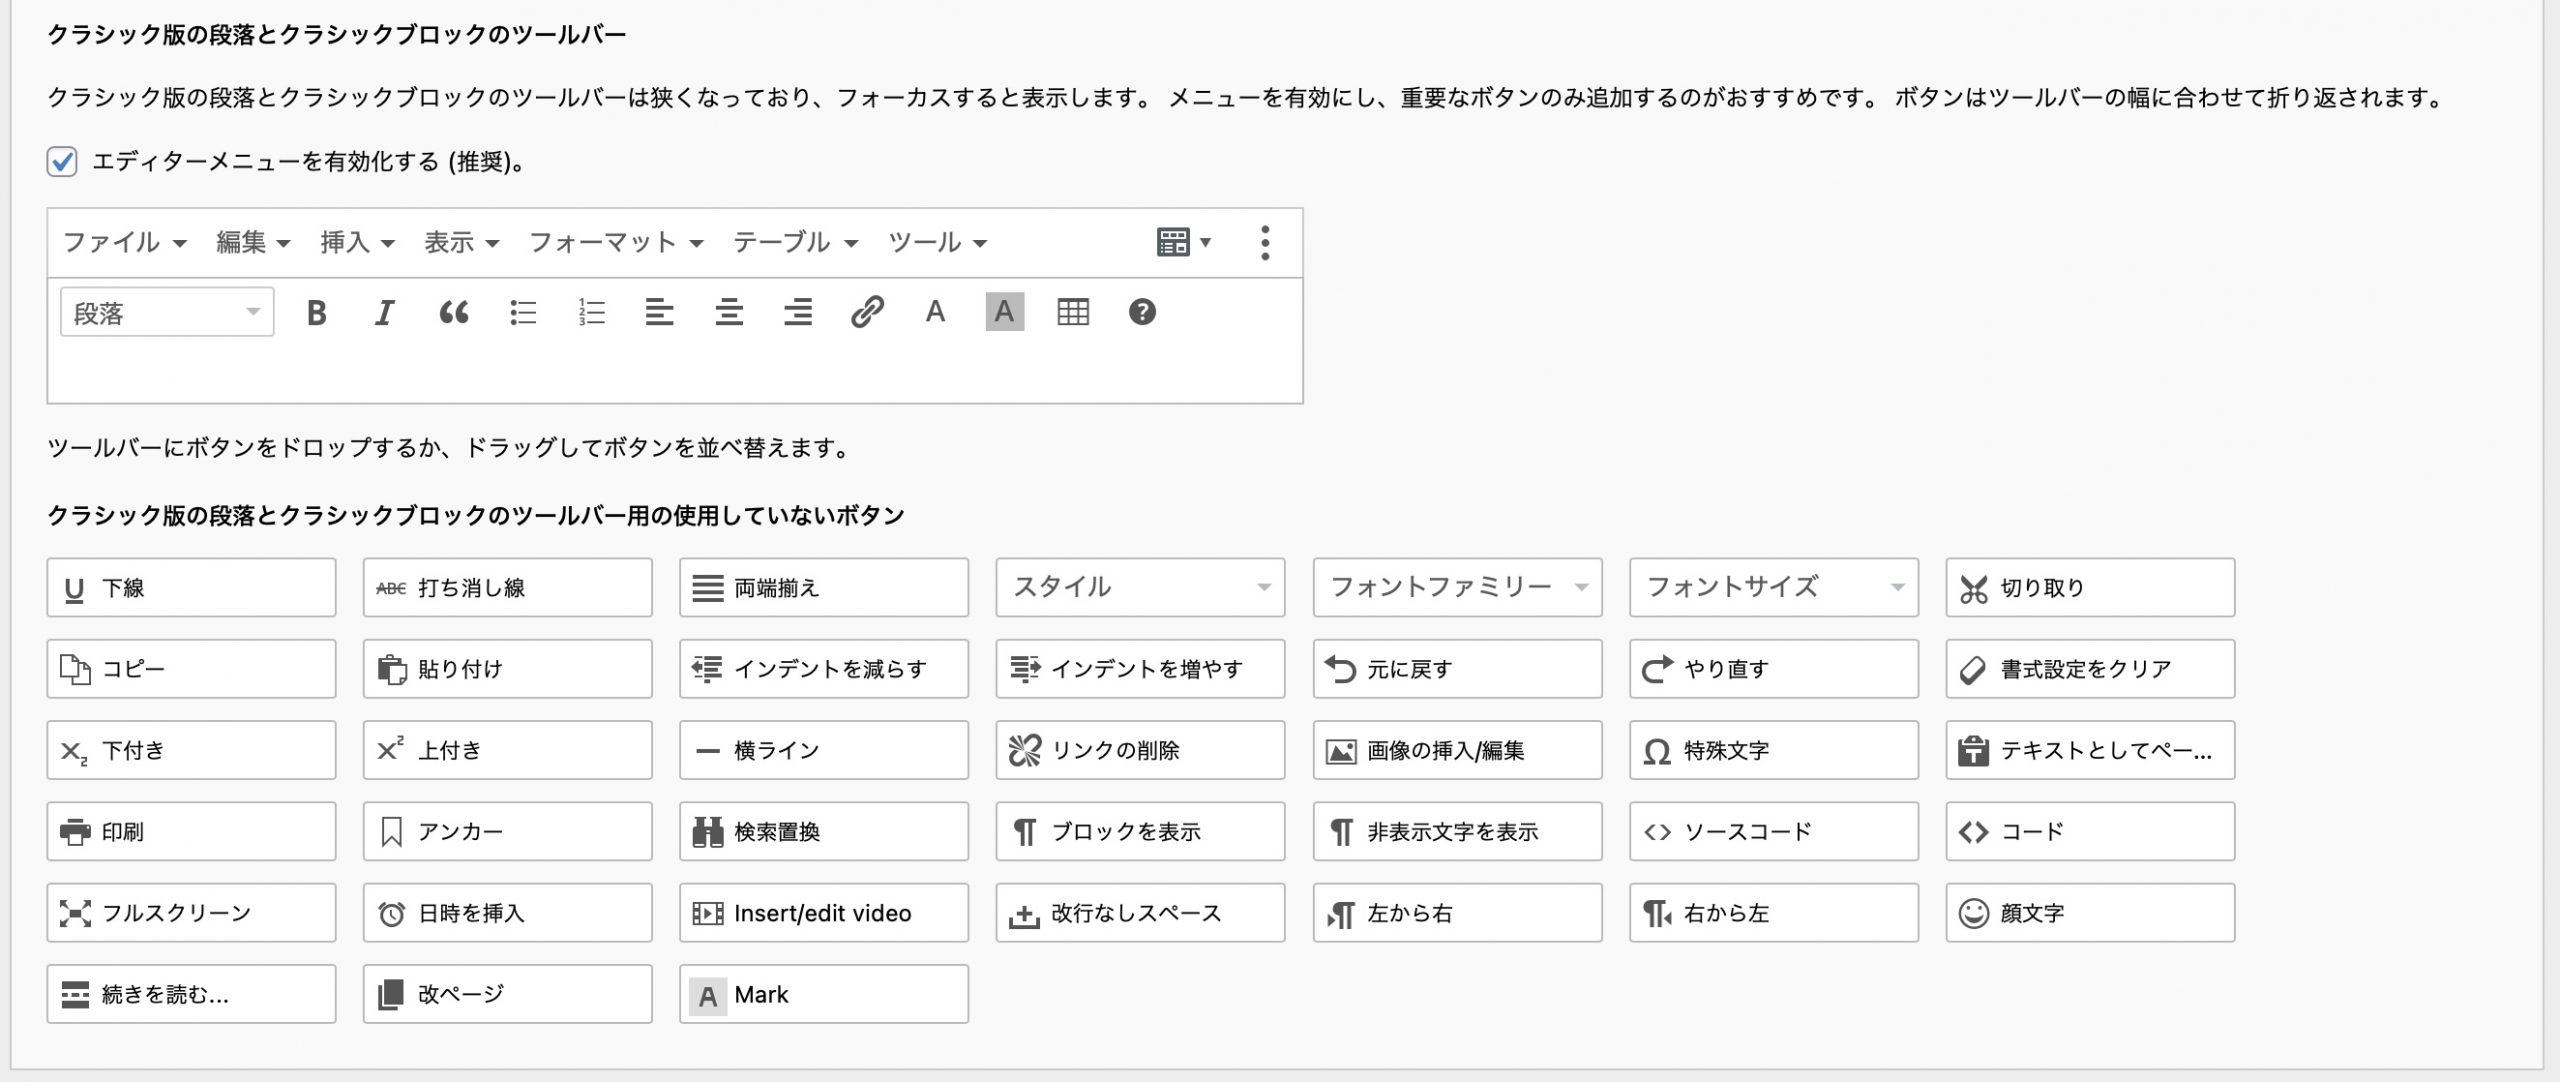
Task: Click the text color A icon
Action: (935, 312)
